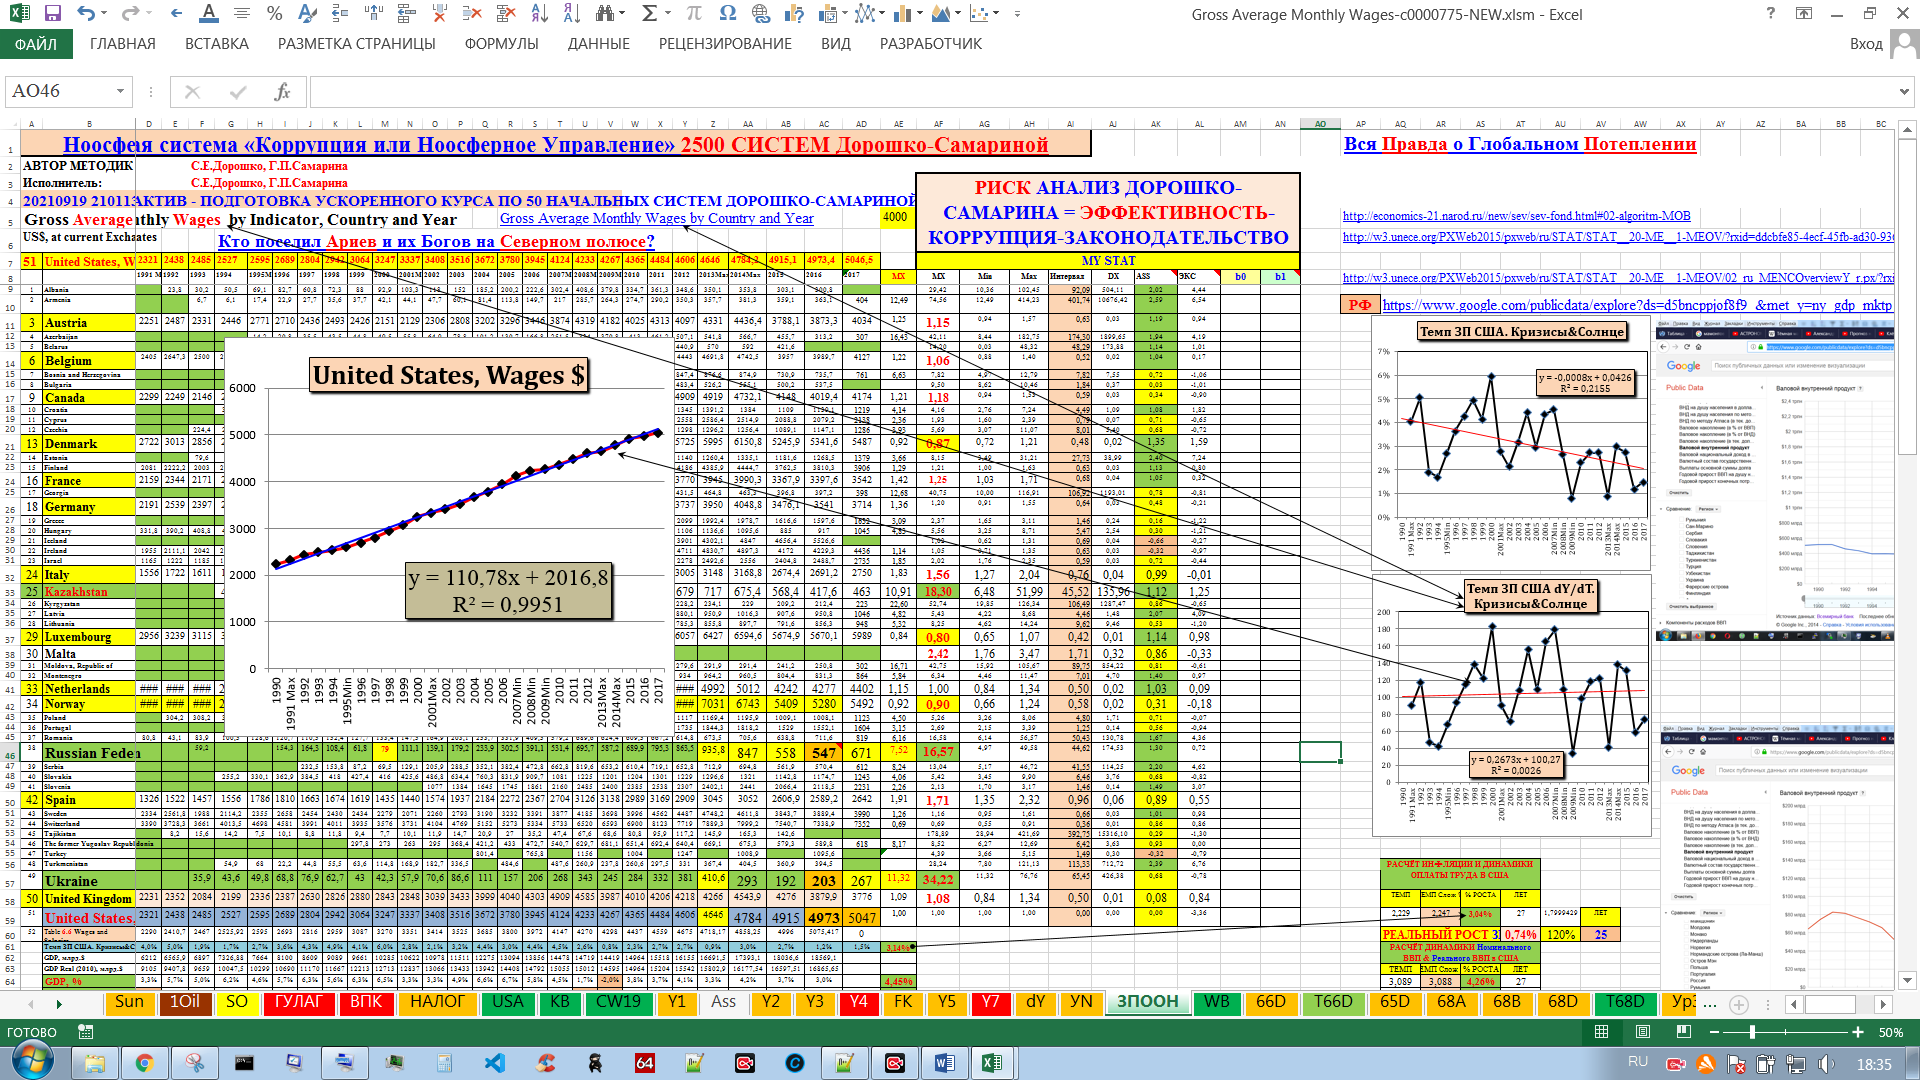Image resolution: width=1920 pixels, height=1080 pixels.
Task: Open the ФОРМУЛЫ ribbon tab
Action: pyautogui.click(x=501, y=44)
